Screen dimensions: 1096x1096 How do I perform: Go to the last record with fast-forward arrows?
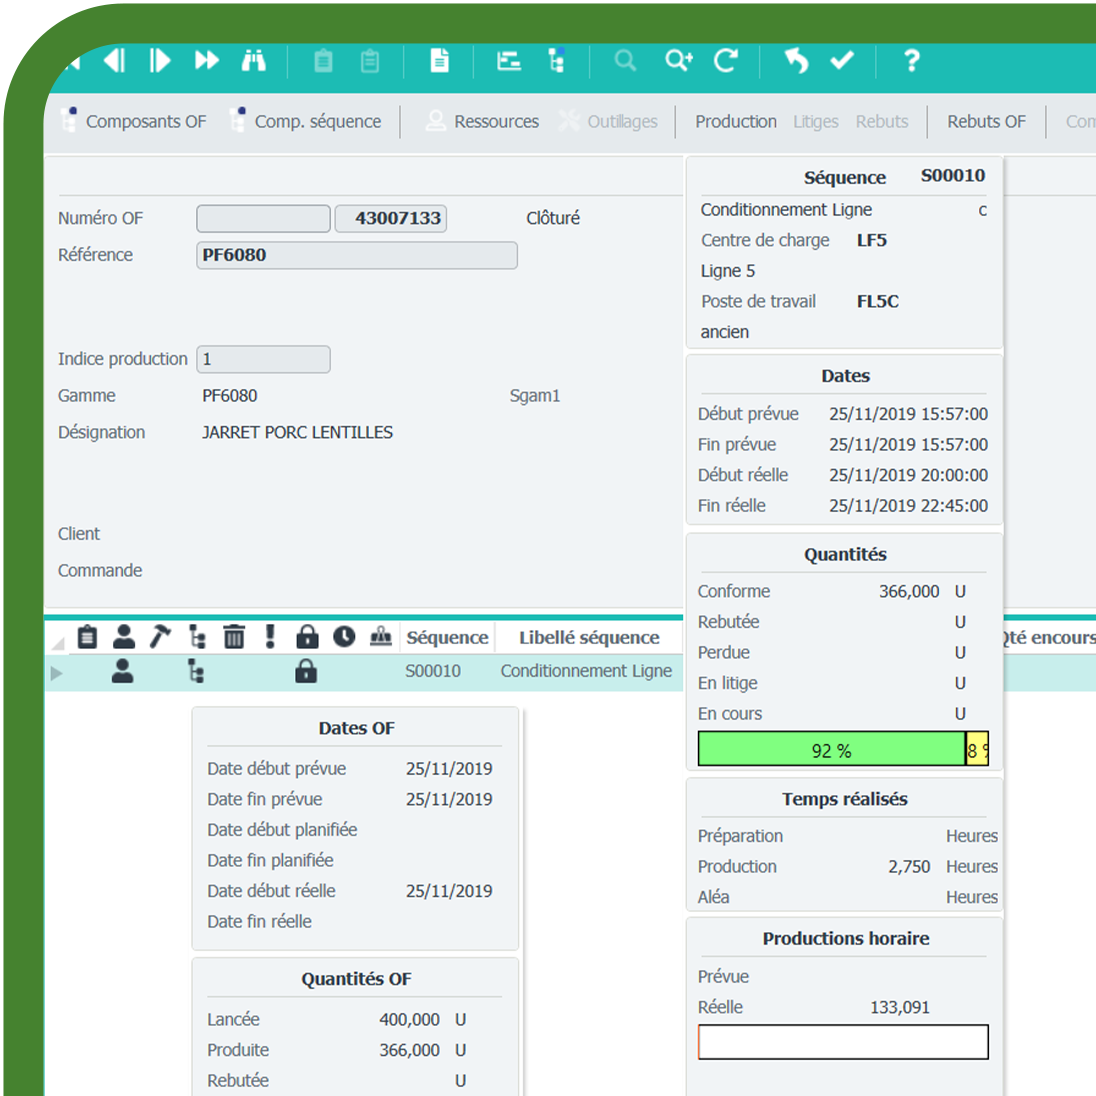coord(207,61)
